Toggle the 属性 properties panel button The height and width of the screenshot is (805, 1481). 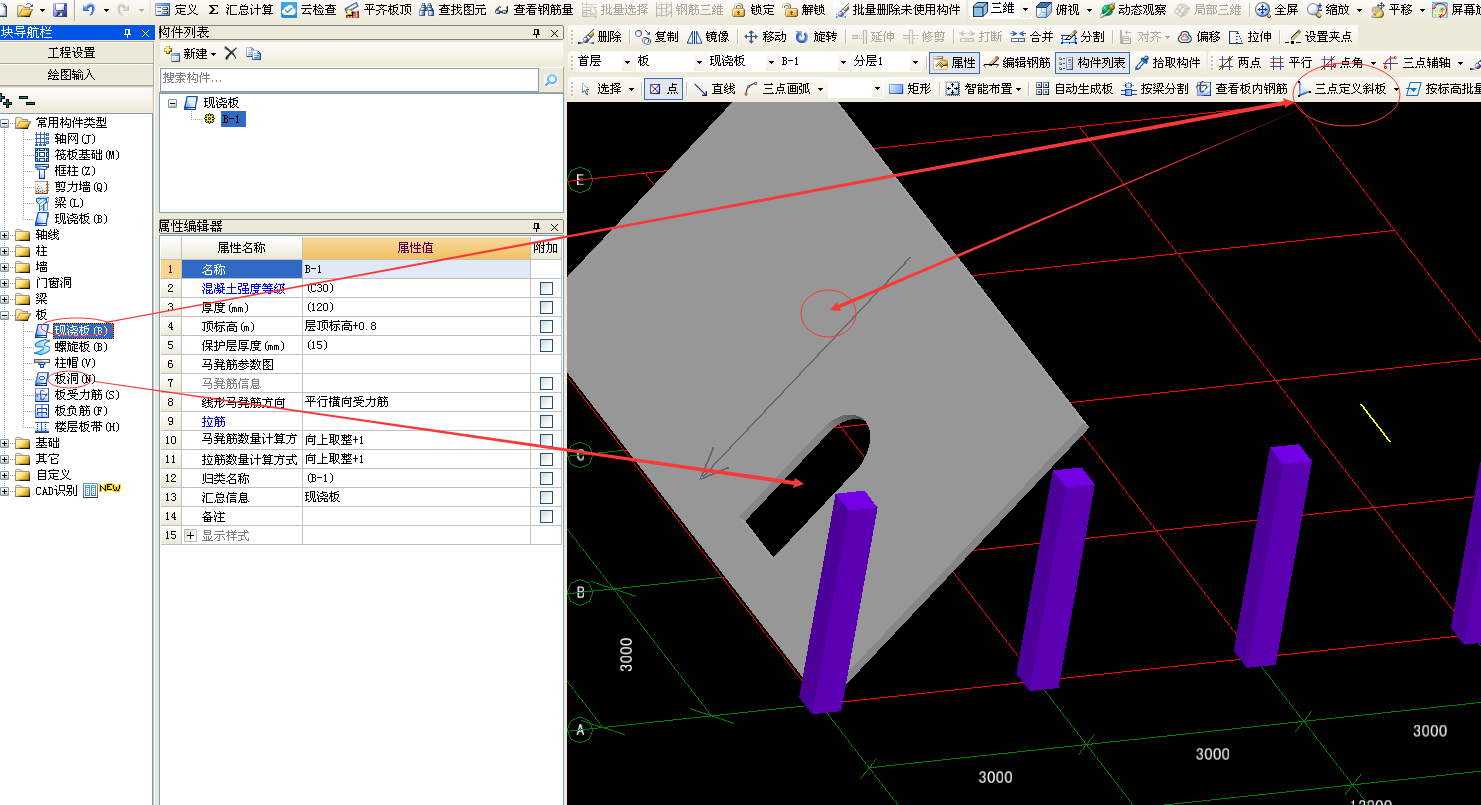954,62
